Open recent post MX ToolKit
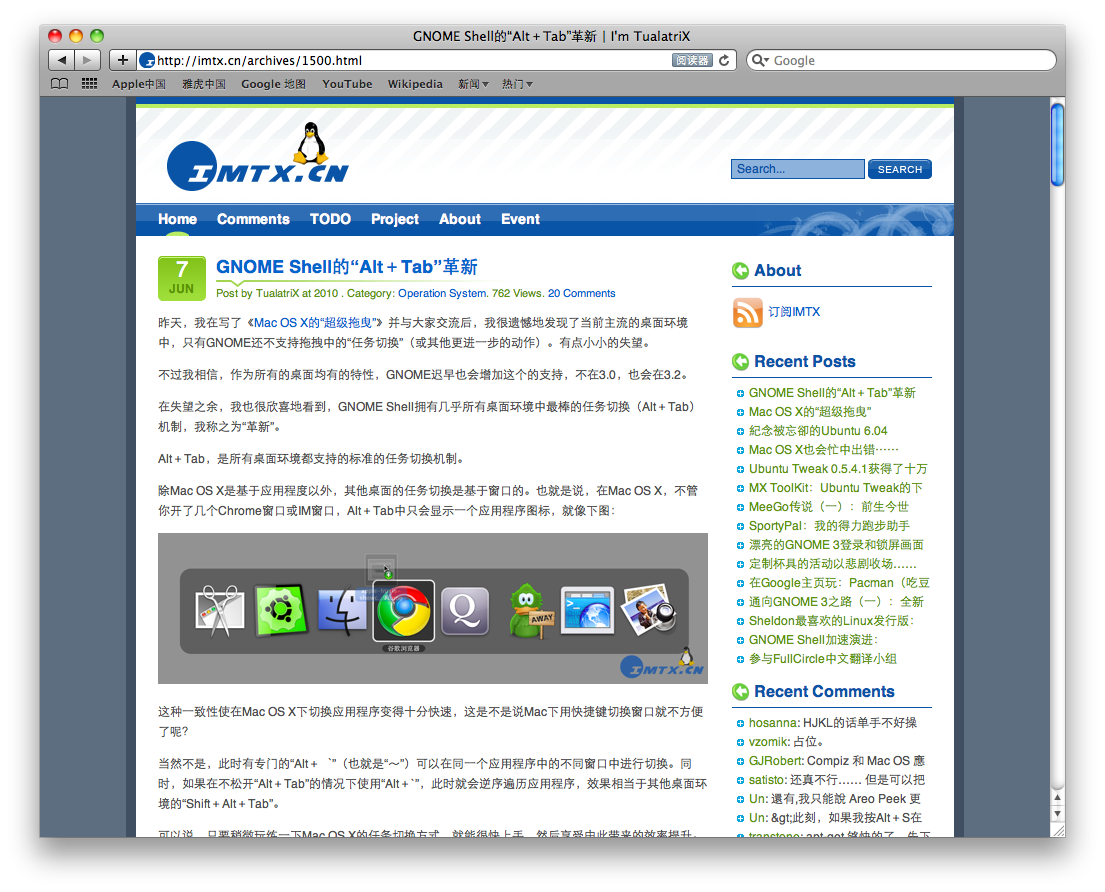Screen dimensions: 1105x892 pos(835,488)
